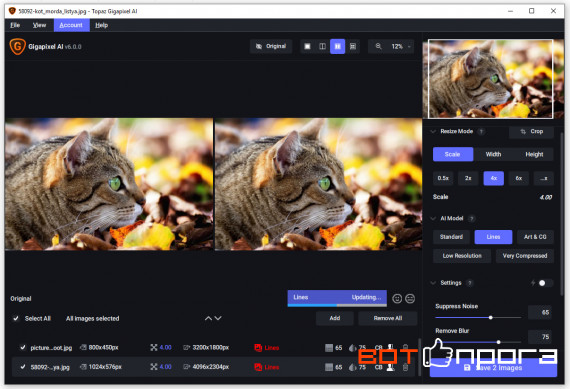The width and height of the screenshot is (570, 389).
Task: Choose side-by-side view icon
Action: (337, 47)
